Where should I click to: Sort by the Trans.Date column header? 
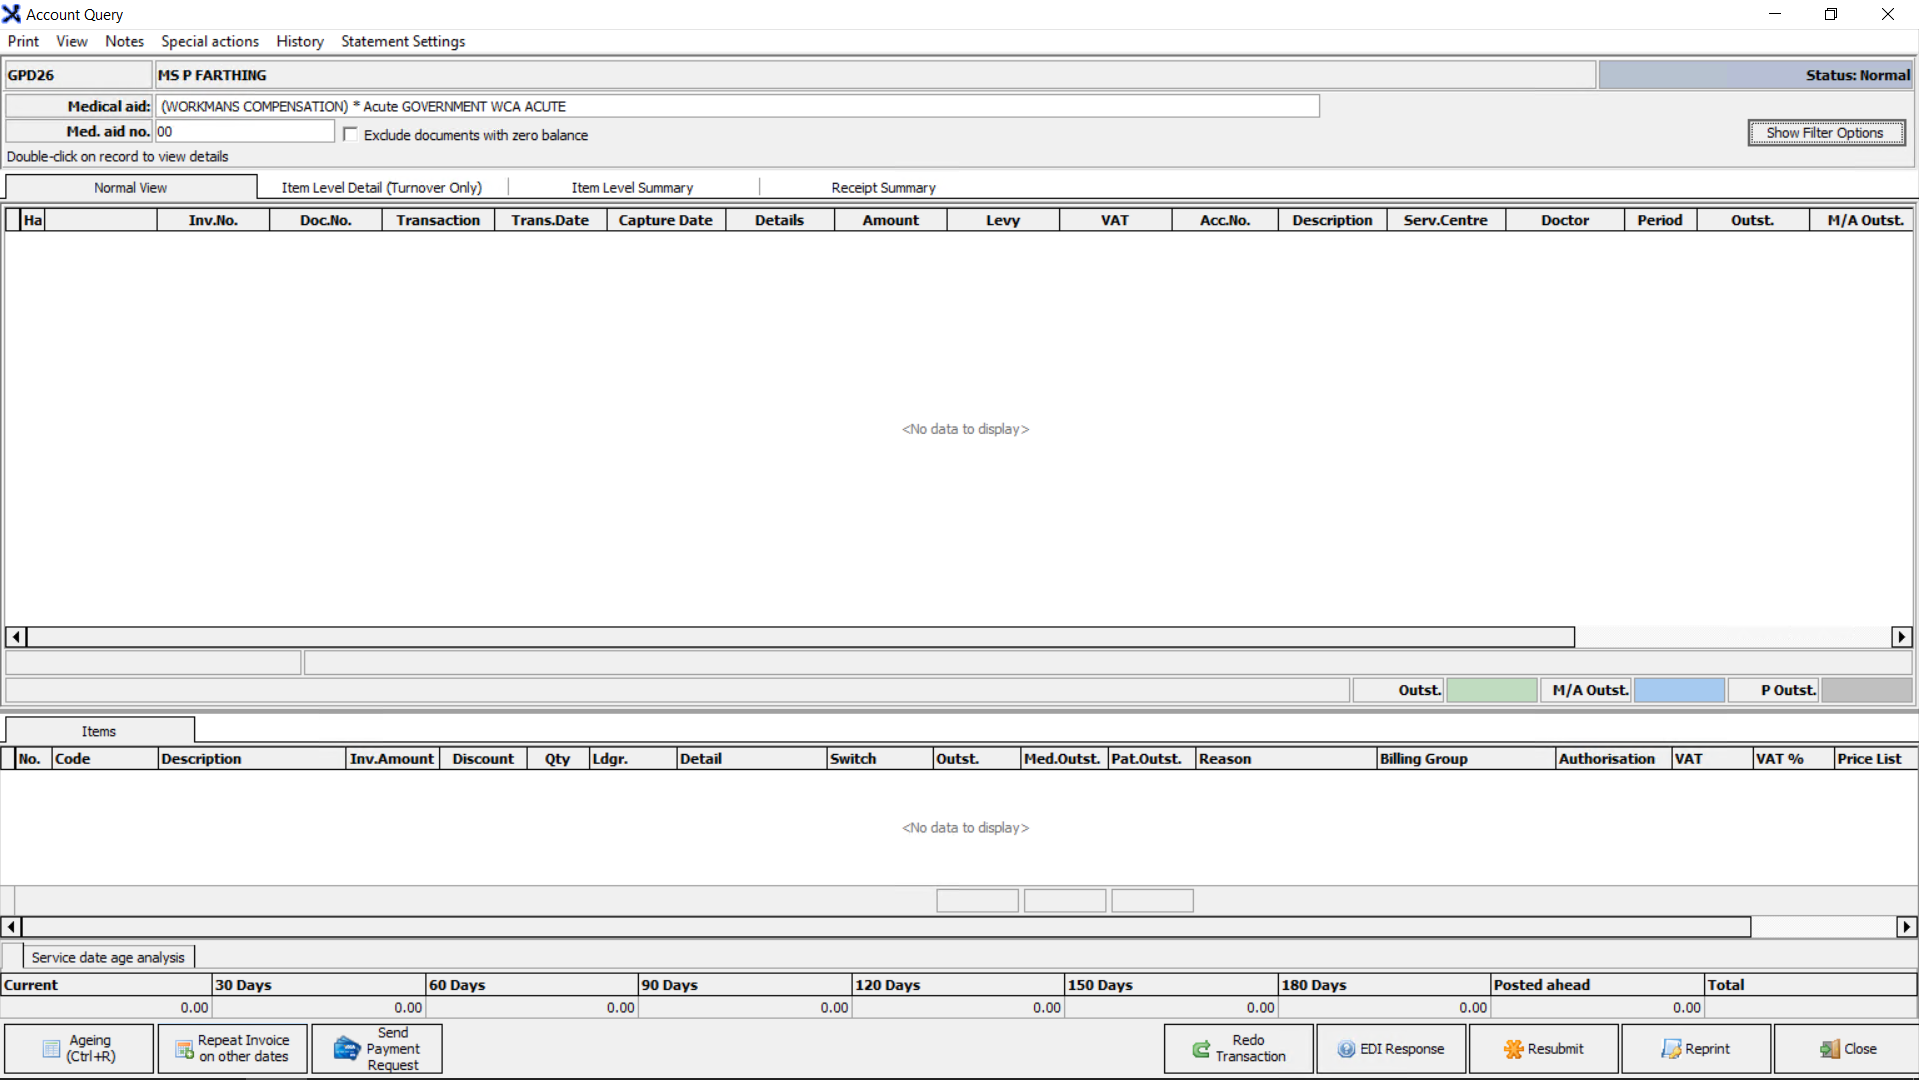click(550, 220)
